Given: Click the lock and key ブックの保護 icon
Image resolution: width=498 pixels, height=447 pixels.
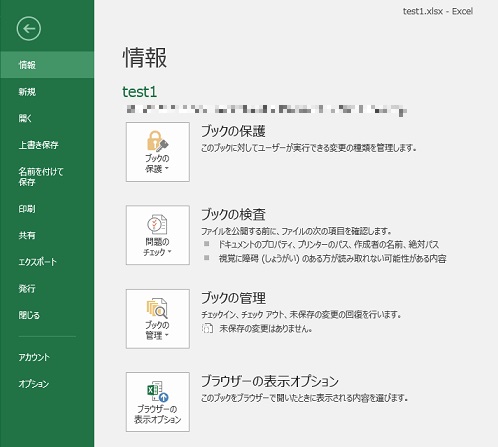Looking at the screenshot, I should click(158, 140).
